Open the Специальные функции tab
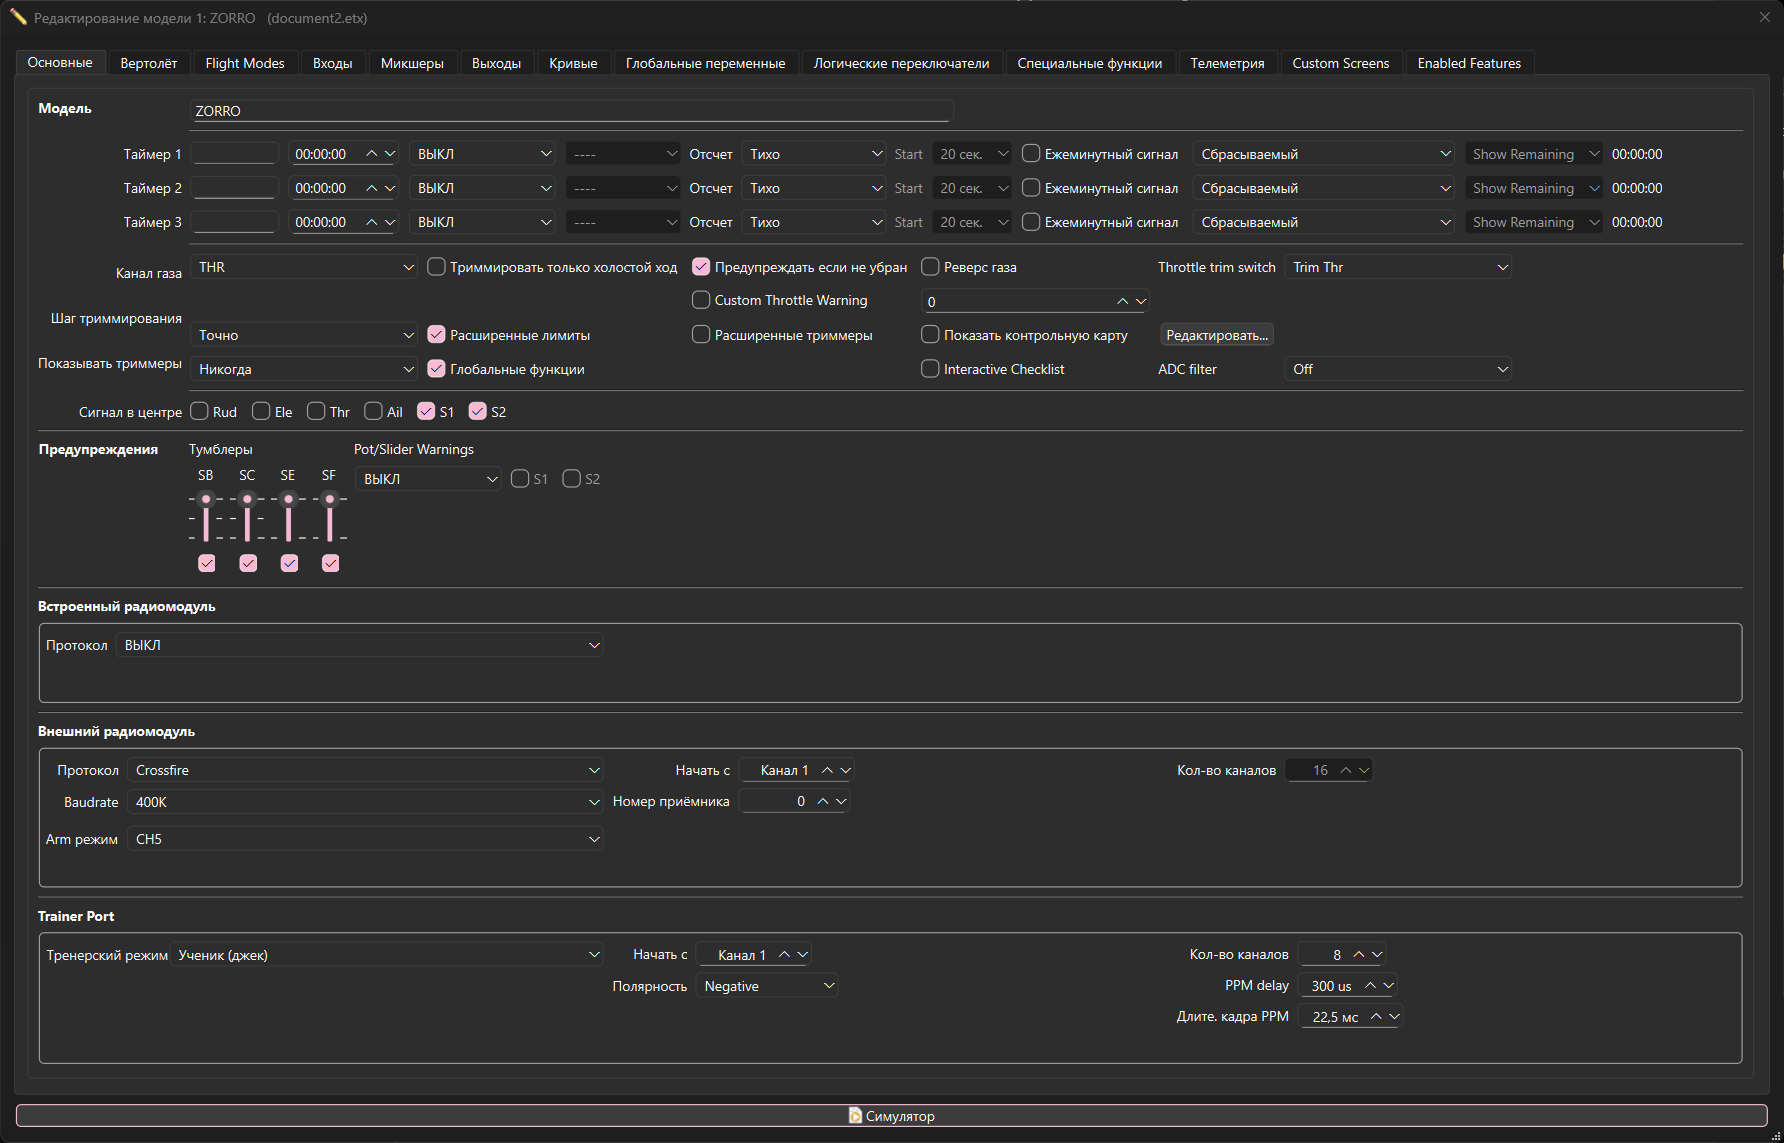This screenshot has height=1143, width=1784. click(x=1089, y=63)
